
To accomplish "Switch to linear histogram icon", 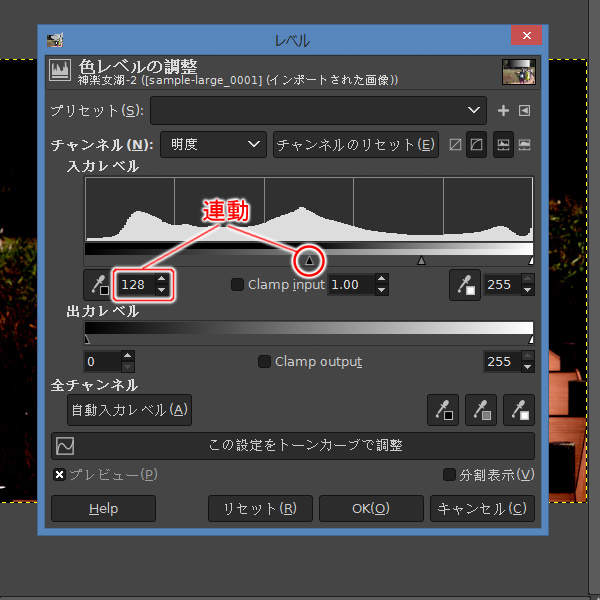I will coord(503,145).
